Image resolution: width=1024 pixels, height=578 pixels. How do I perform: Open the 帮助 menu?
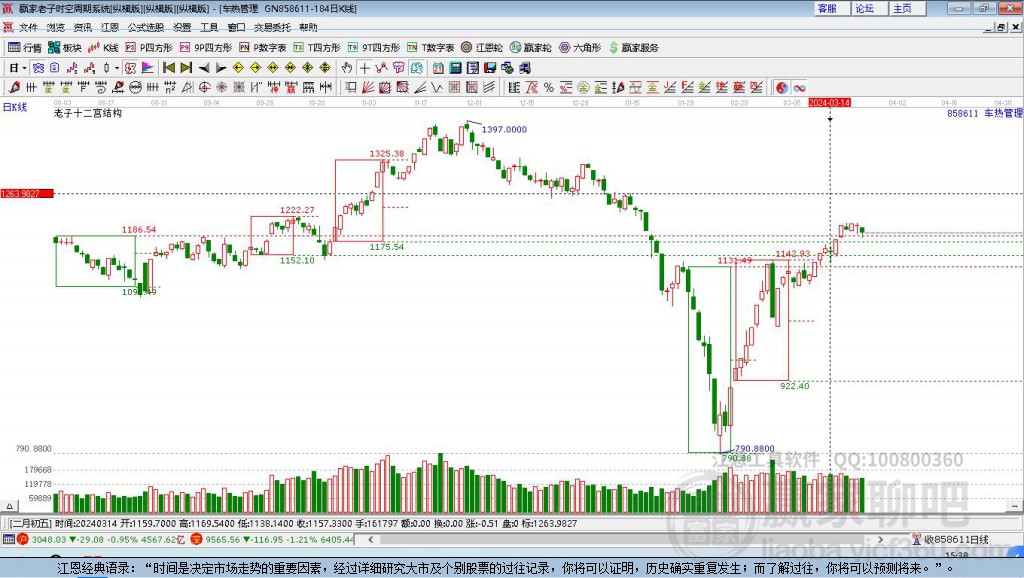click(x=308, y=27)
